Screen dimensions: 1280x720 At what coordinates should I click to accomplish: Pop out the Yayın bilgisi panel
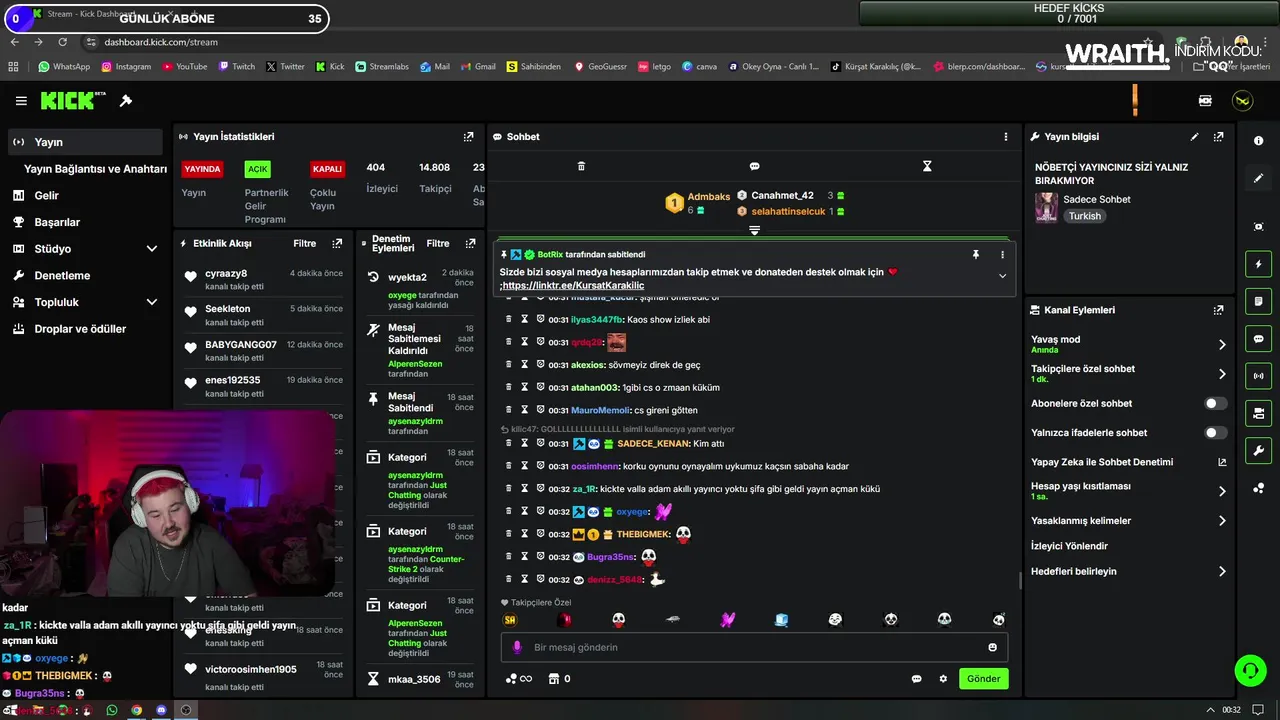tap(1218, 137)
